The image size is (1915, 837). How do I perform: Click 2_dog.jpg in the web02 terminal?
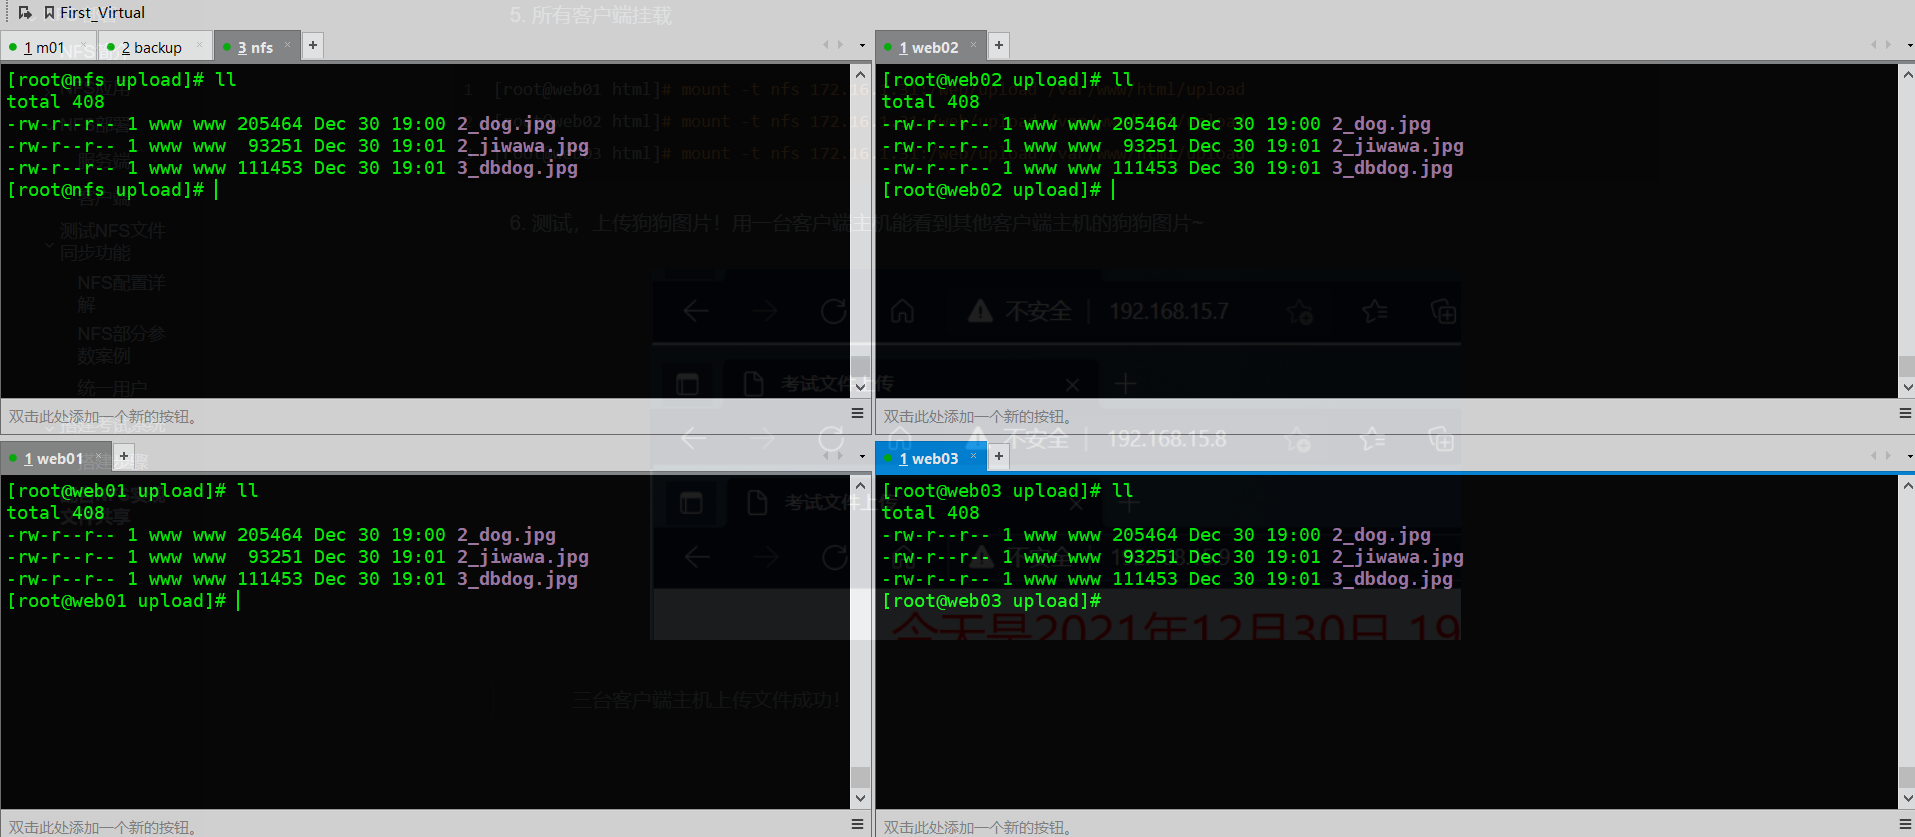(1381, 124)
